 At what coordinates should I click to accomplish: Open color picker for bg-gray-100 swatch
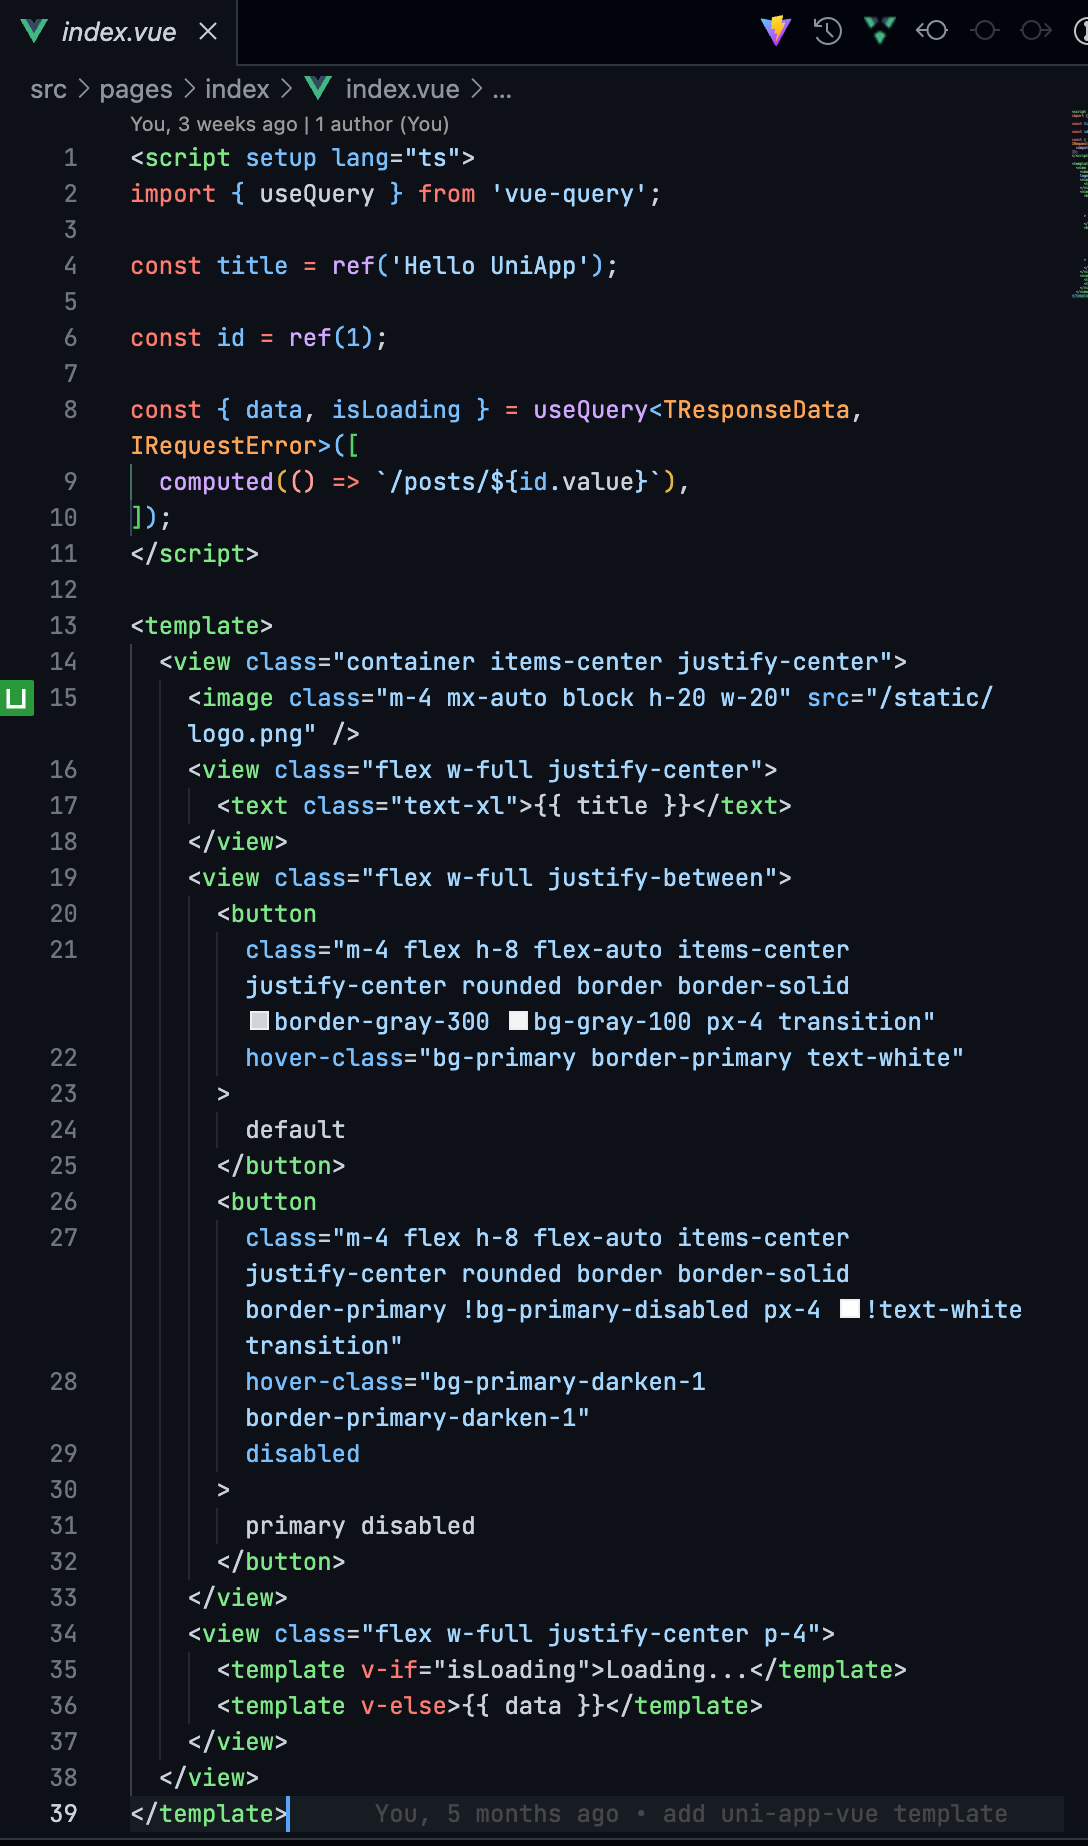[518, 1021]
